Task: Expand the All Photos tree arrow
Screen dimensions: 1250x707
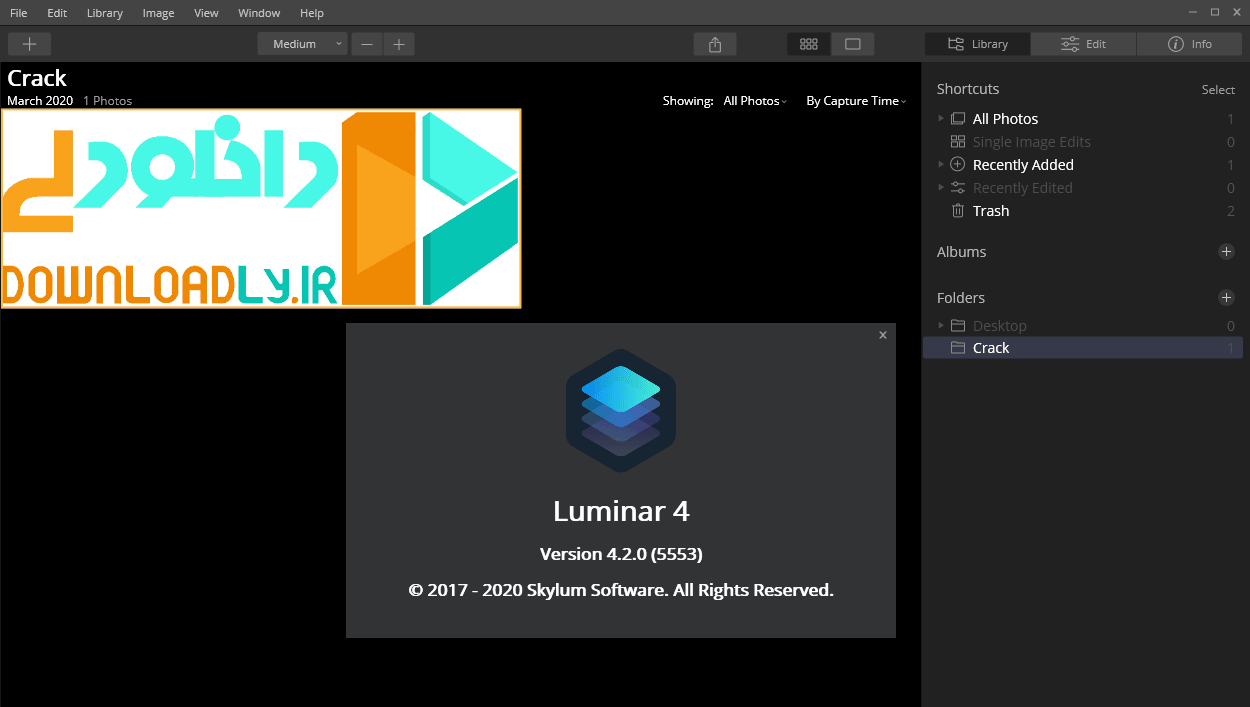Action: click(941, 119)
